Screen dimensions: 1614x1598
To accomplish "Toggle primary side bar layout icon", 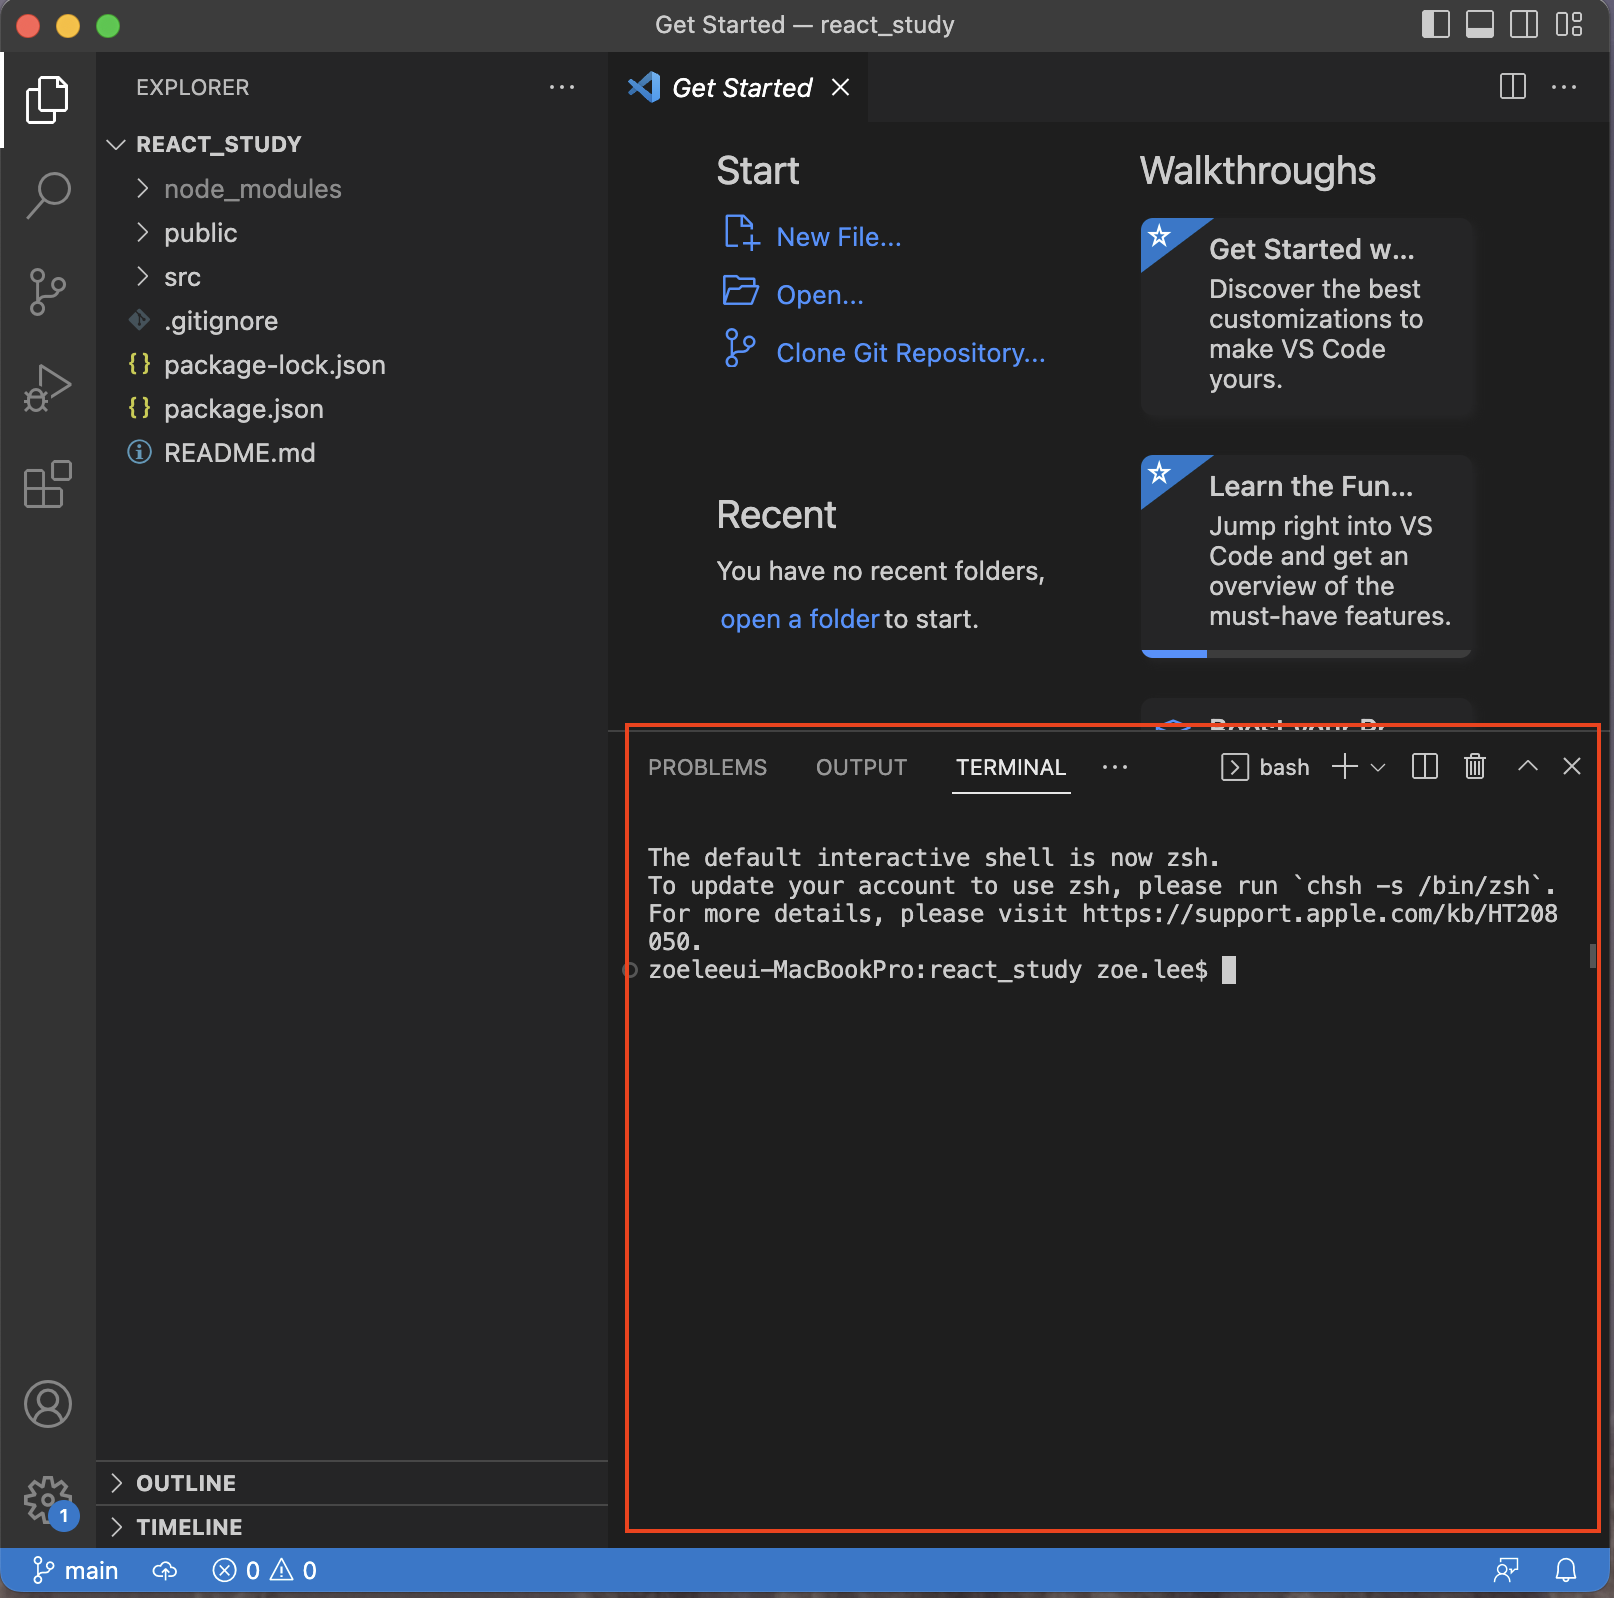I will pos(1436,24).
